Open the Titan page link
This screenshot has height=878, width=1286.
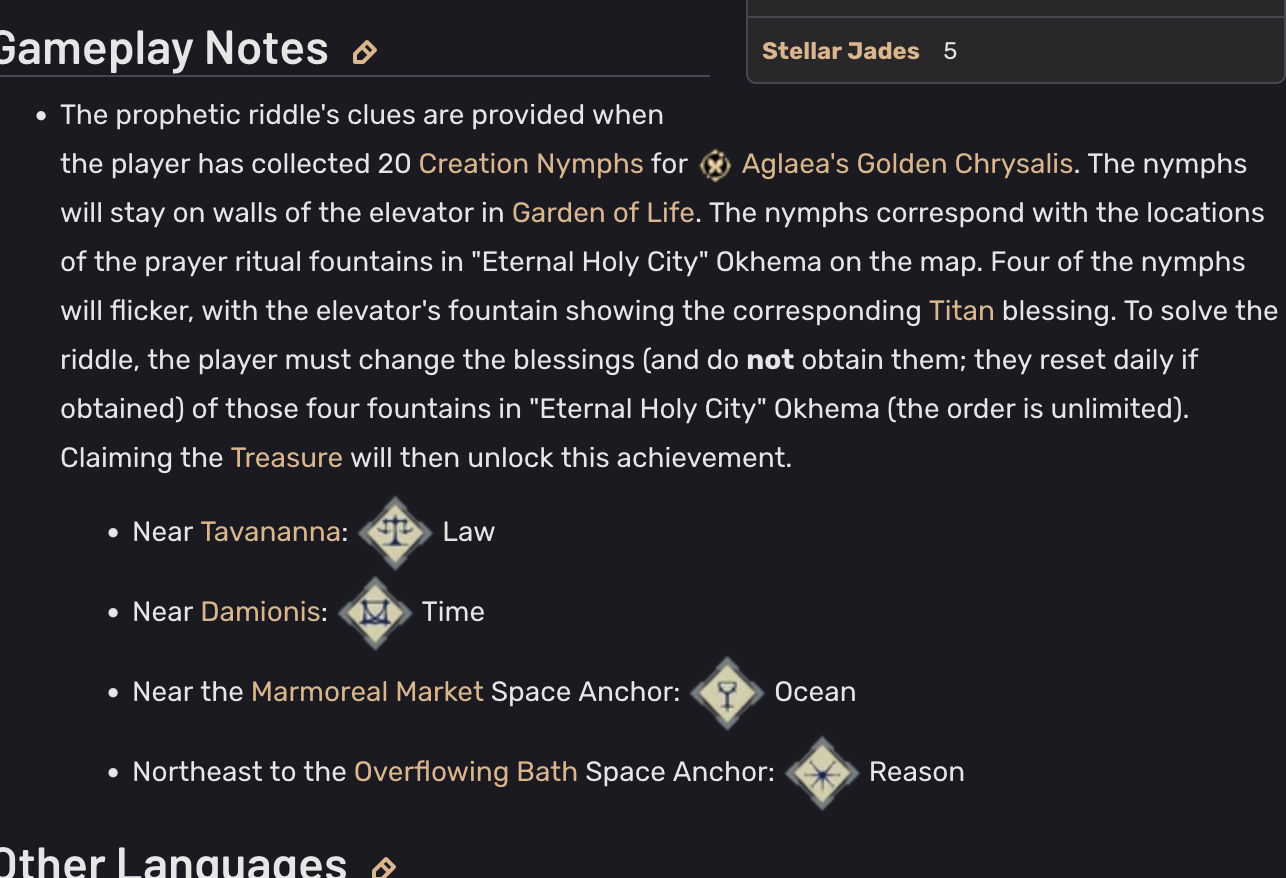[x=961, y=310]
